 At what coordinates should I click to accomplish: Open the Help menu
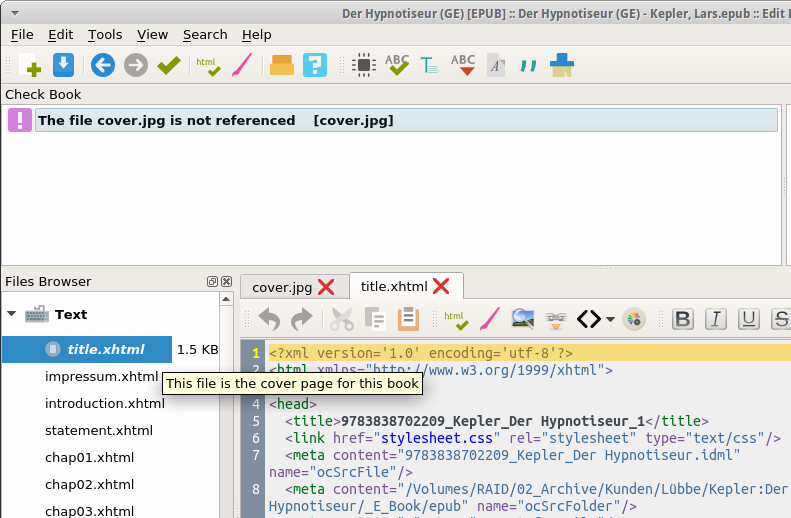coord(256,35)
